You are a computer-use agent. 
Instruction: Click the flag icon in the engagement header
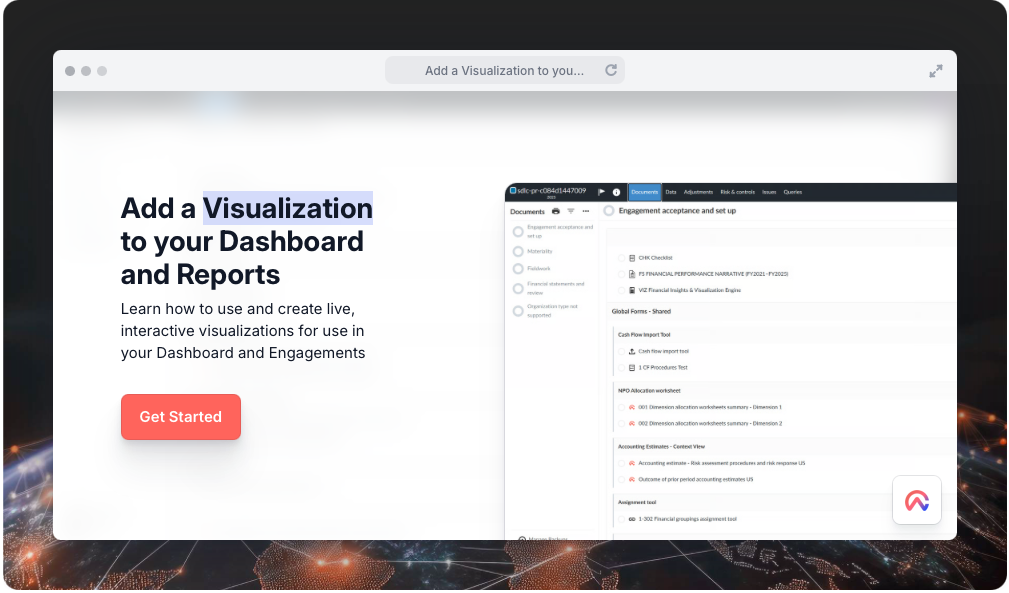tap(601, 192)
